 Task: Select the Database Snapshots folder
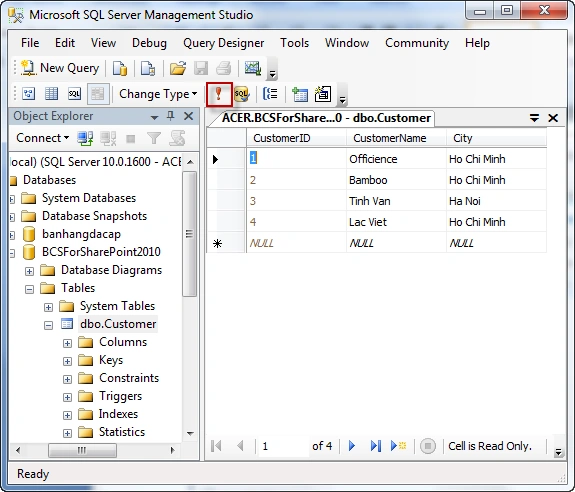click(94, 216)
